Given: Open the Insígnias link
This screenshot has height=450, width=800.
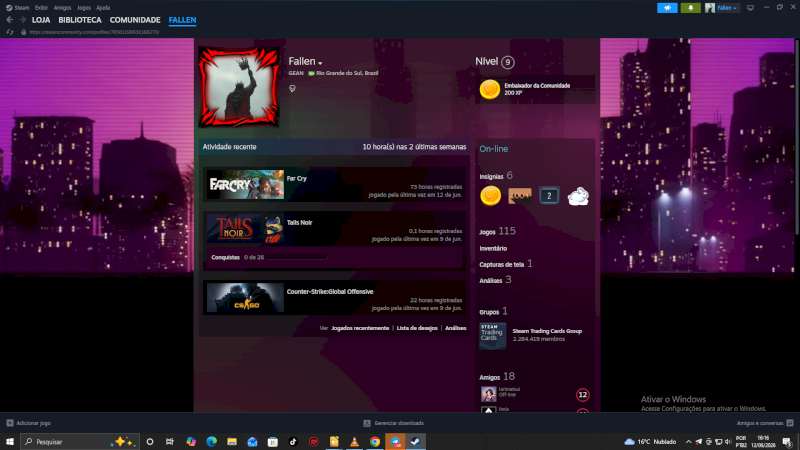Looking at the screenshot, I should pyautogui.click(x=491, y=177).
